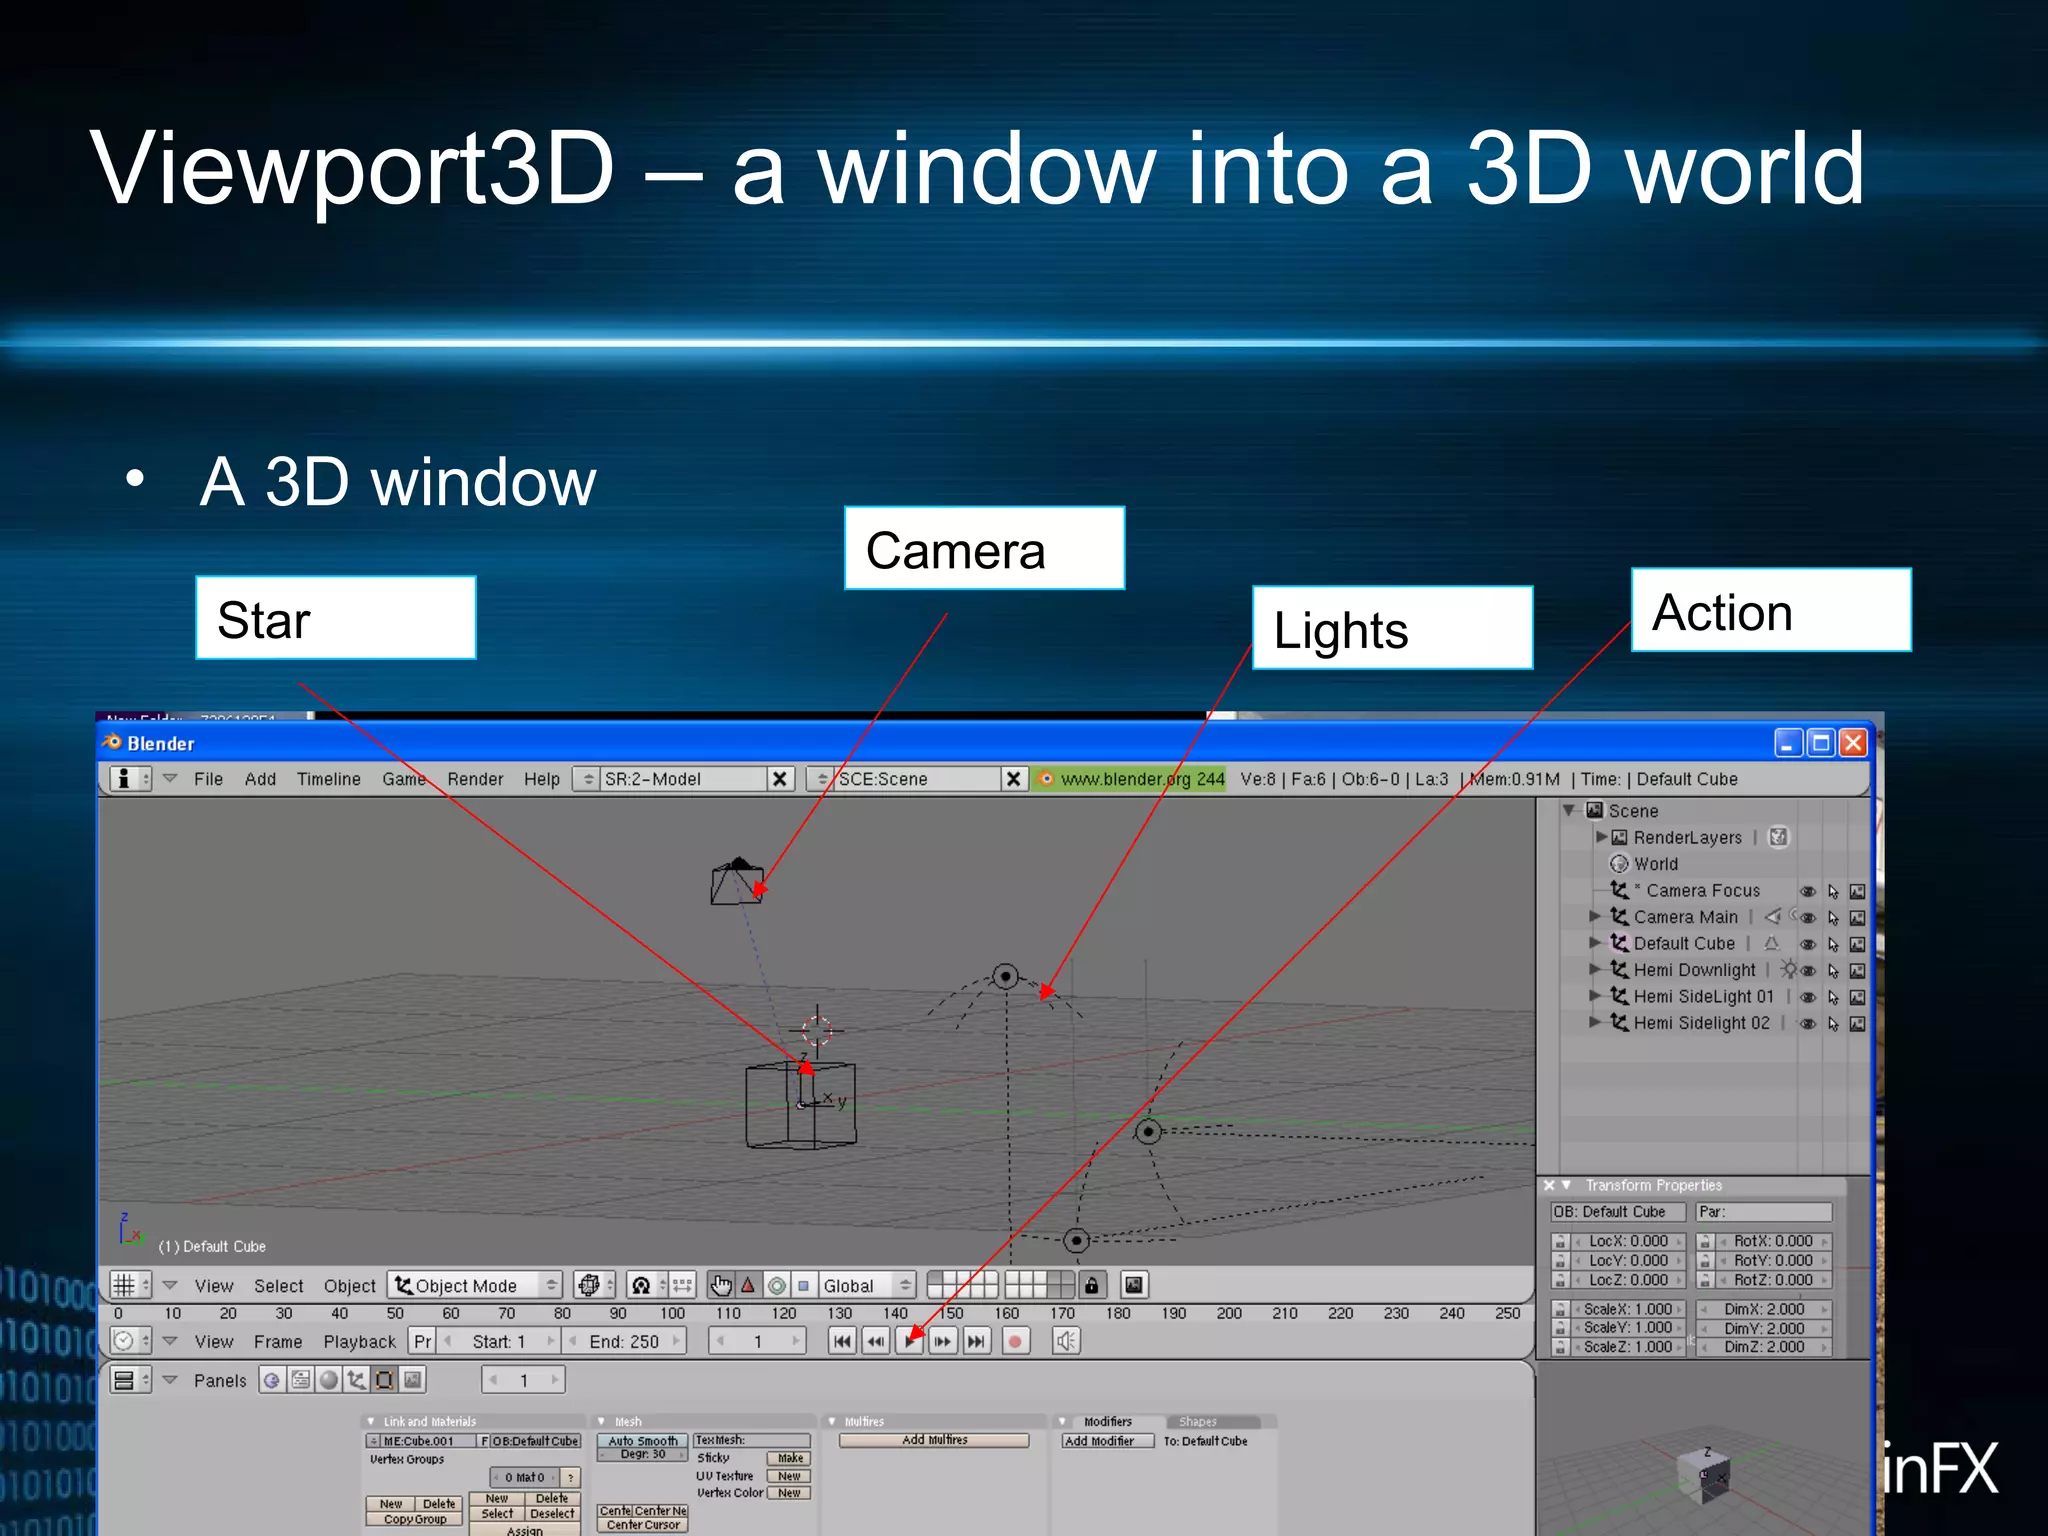Click the Auto Smooth button

point(642,1441)
